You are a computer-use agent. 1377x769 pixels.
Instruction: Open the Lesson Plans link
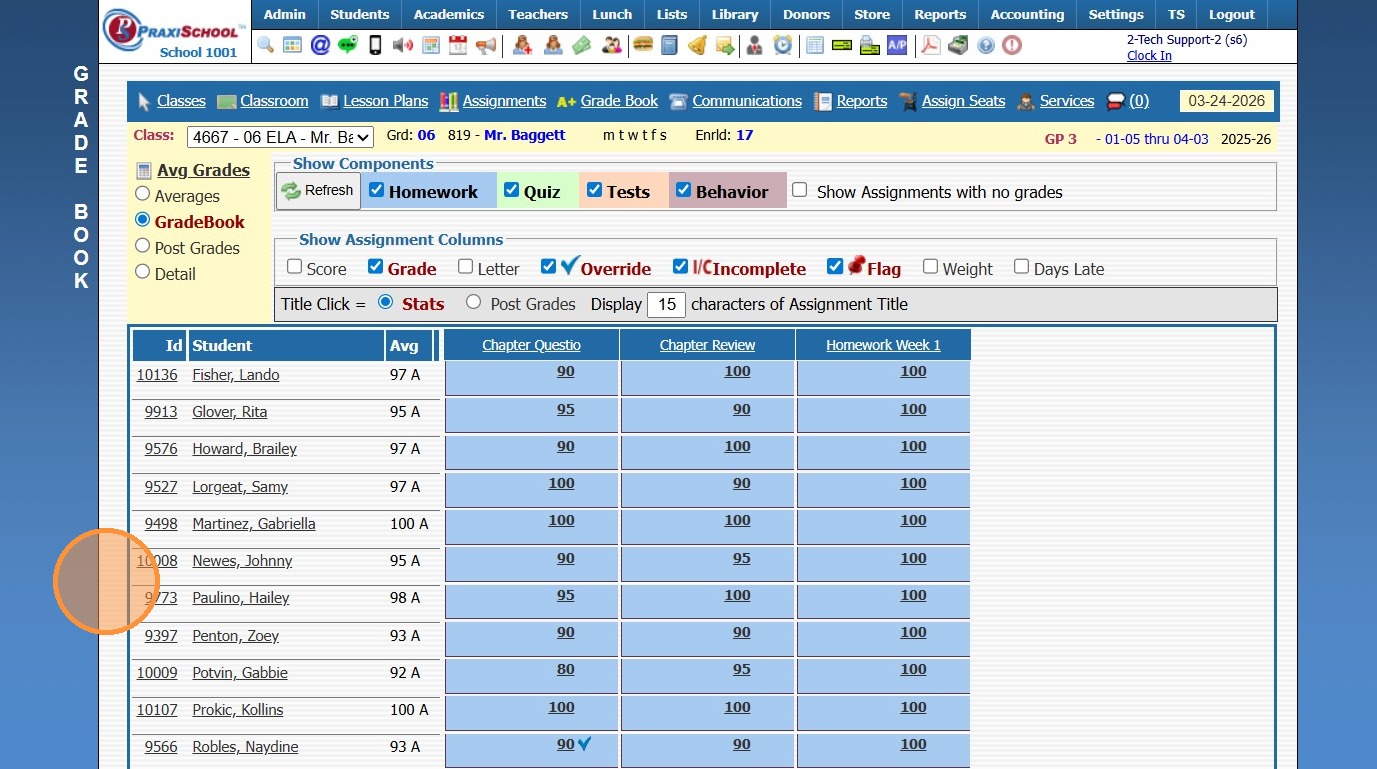tap(385, 101)
